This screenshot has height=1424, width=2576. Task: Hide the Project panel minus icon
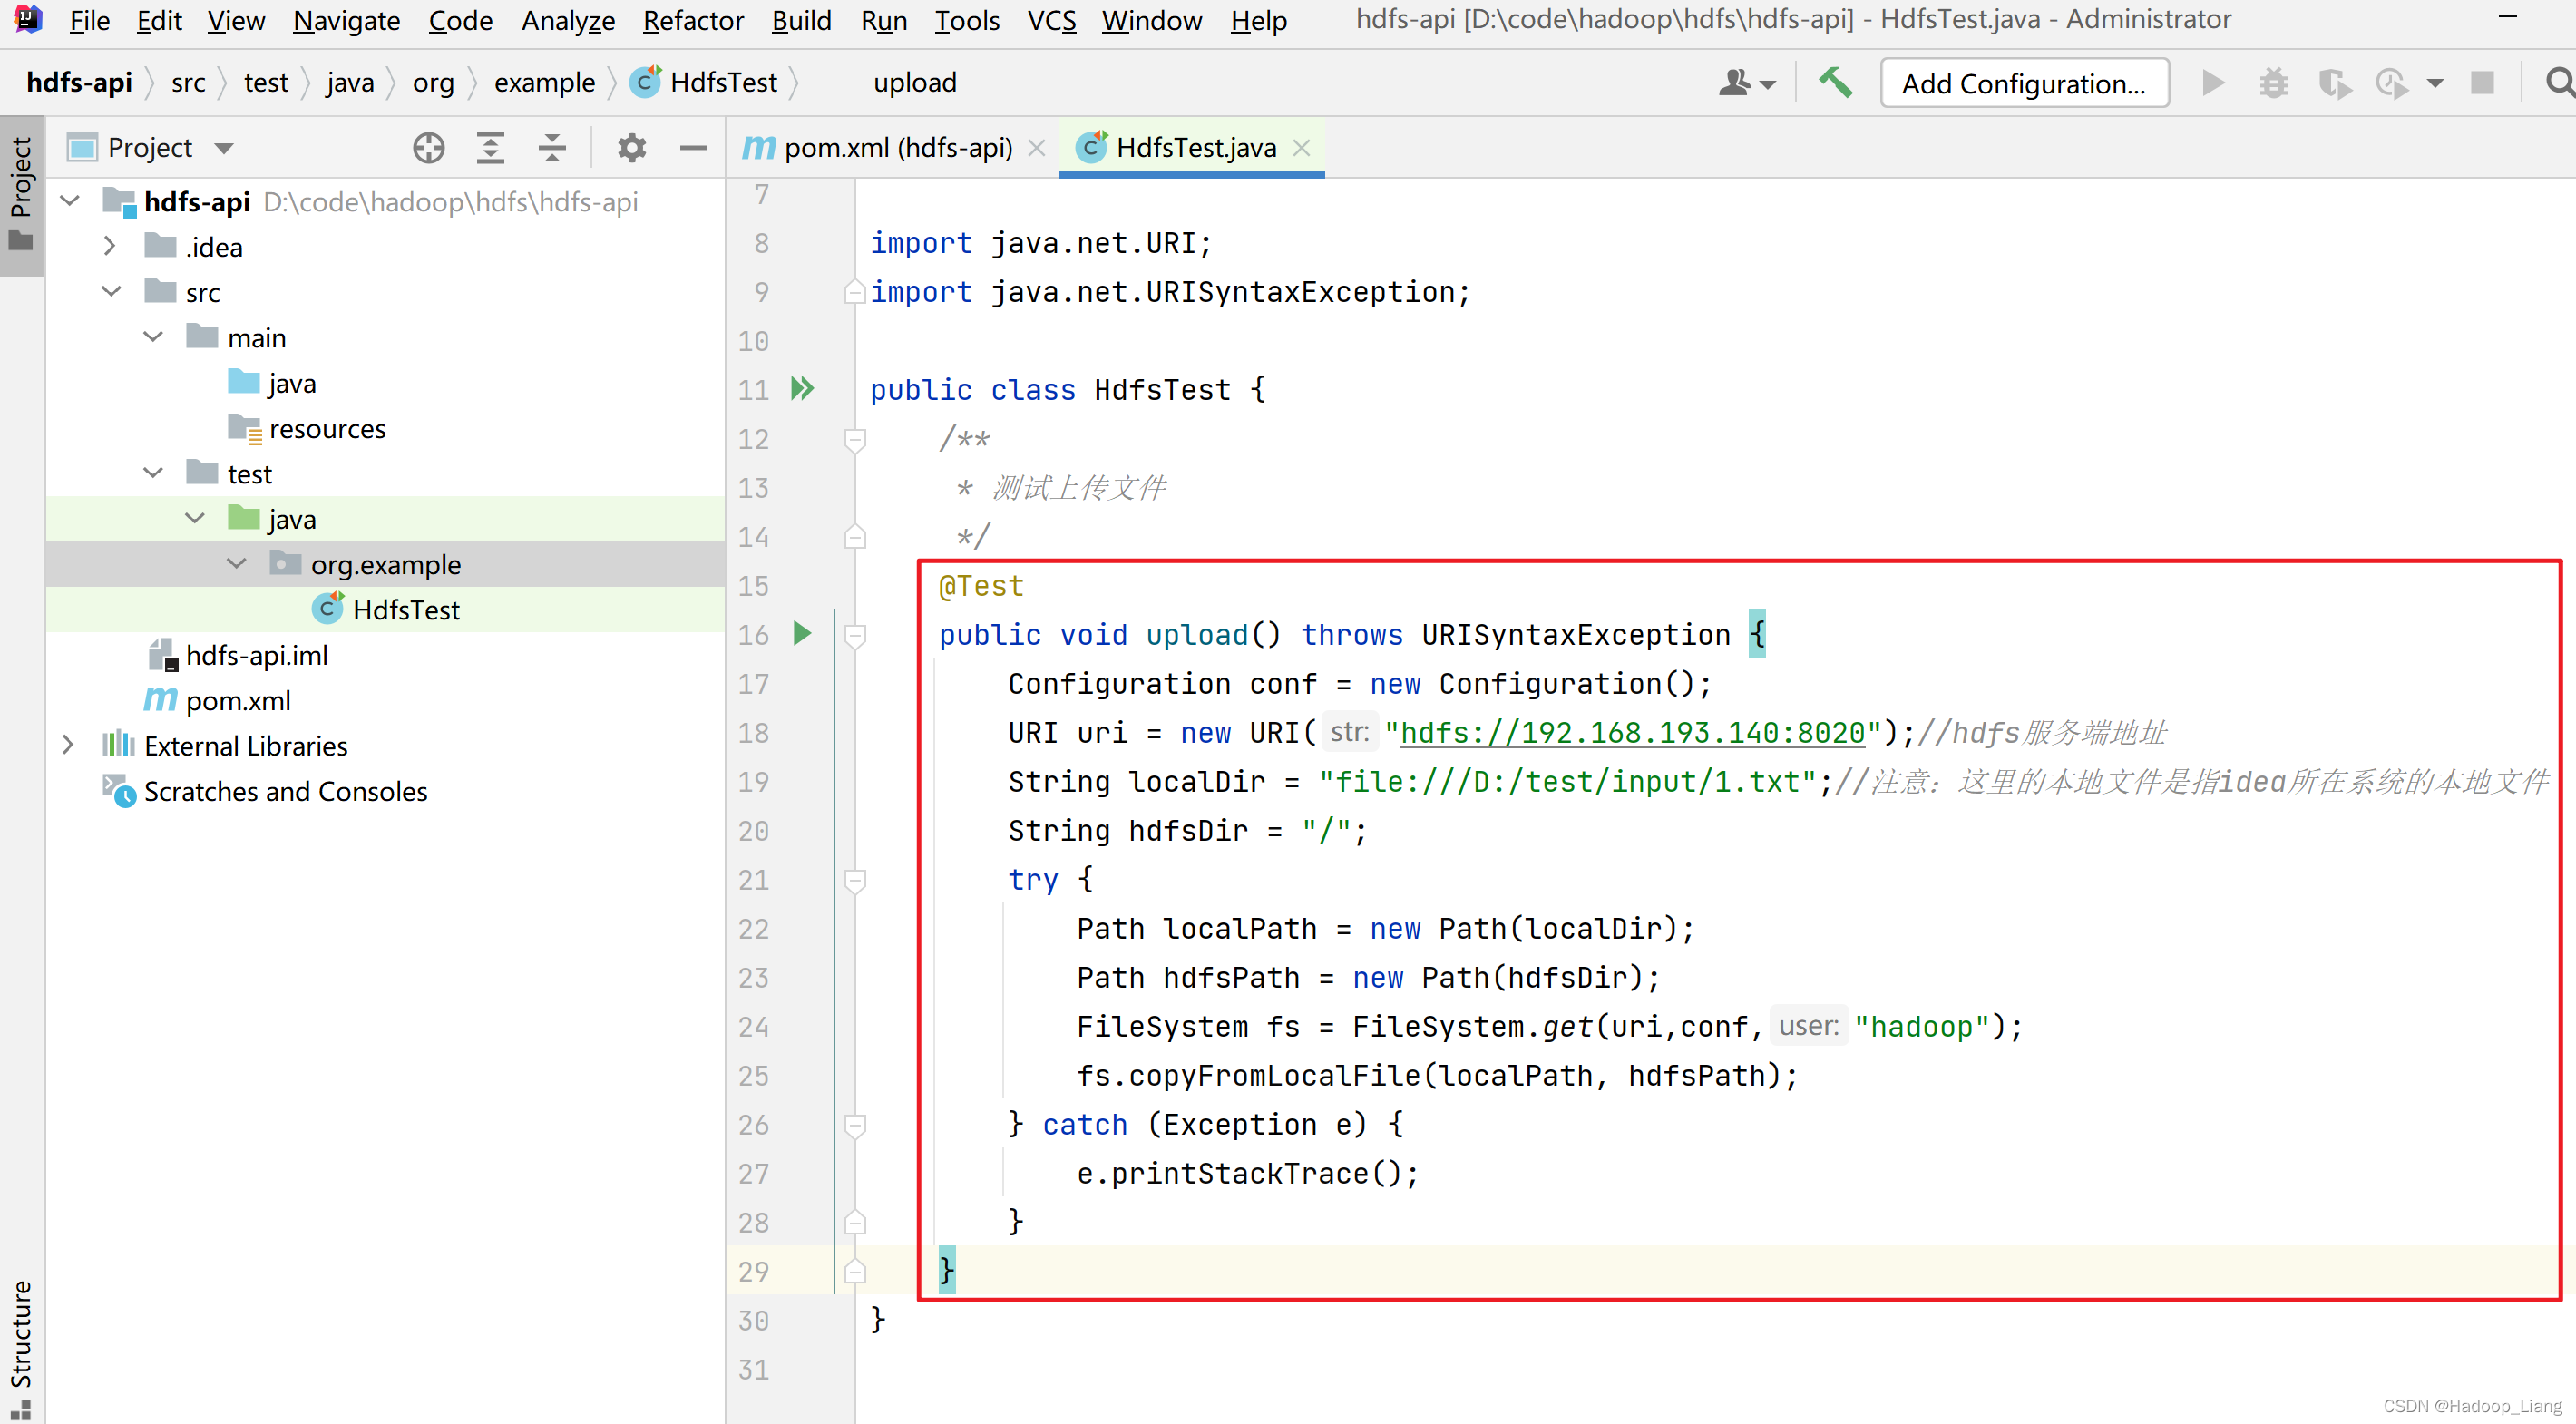click(693, 148)
